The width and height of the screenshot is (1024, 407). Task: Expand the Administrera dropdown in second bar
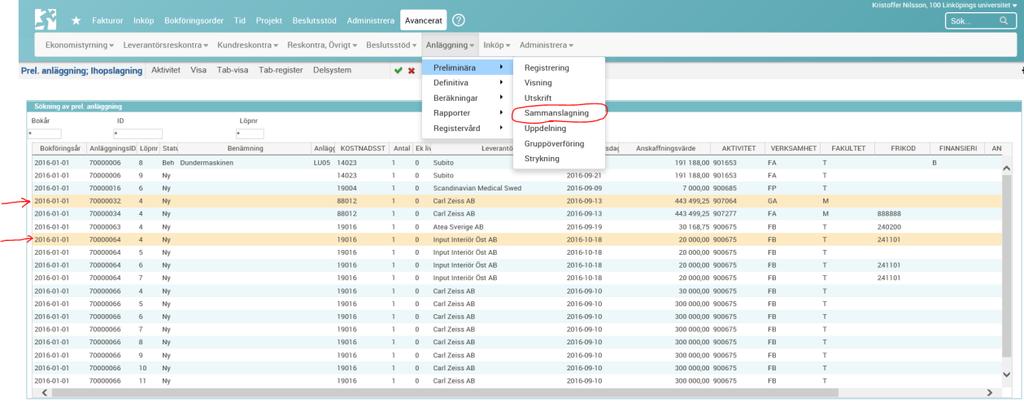tap(547, 45)
